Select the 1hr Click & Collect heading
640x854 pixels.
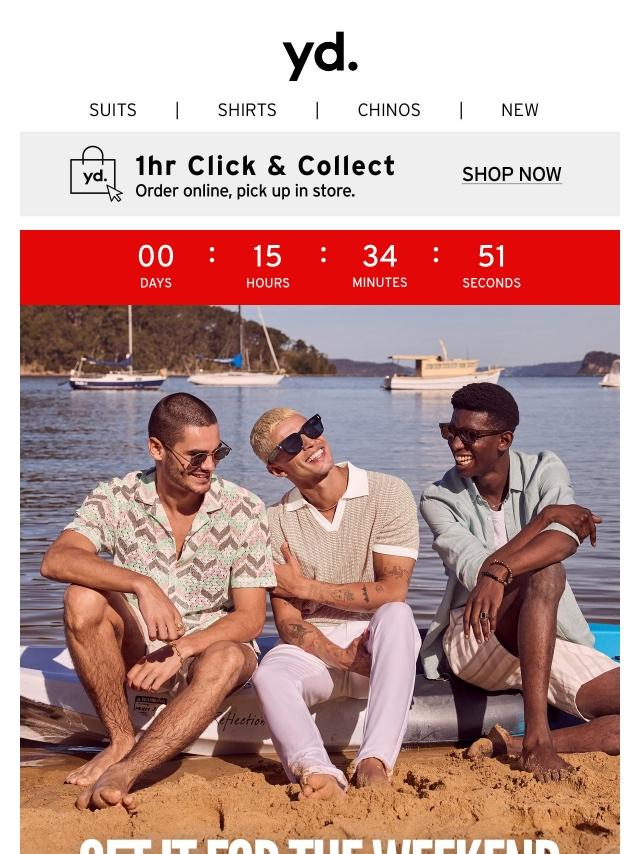pos(265,166)
